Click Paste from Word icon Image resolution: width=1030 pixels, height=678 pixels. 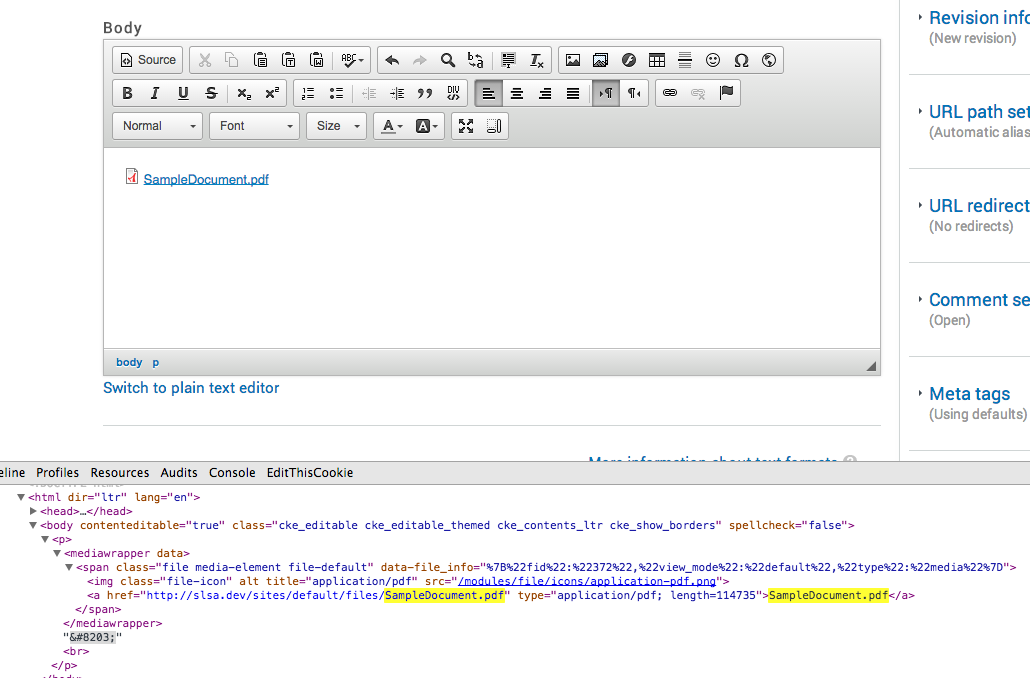point(317,60)
